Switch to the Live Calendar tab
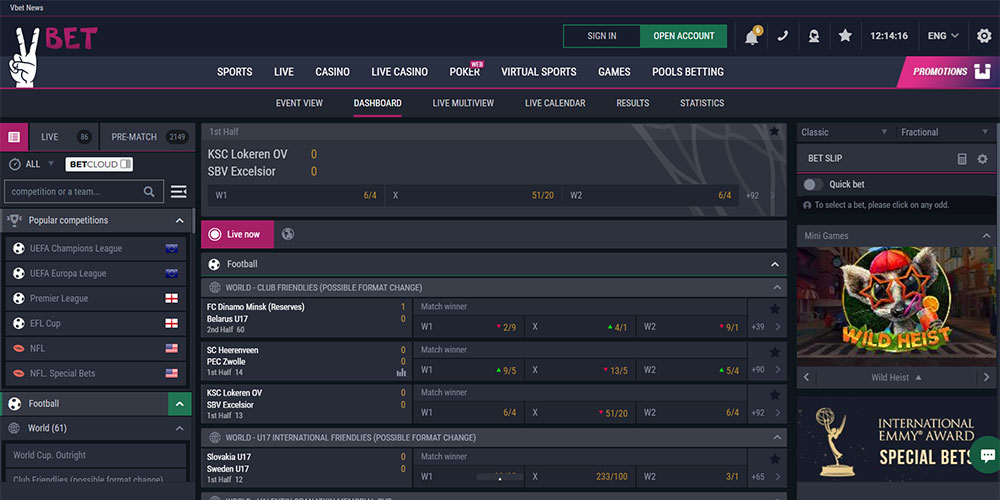Screen dimensions: 1000x500 (555, 103)
